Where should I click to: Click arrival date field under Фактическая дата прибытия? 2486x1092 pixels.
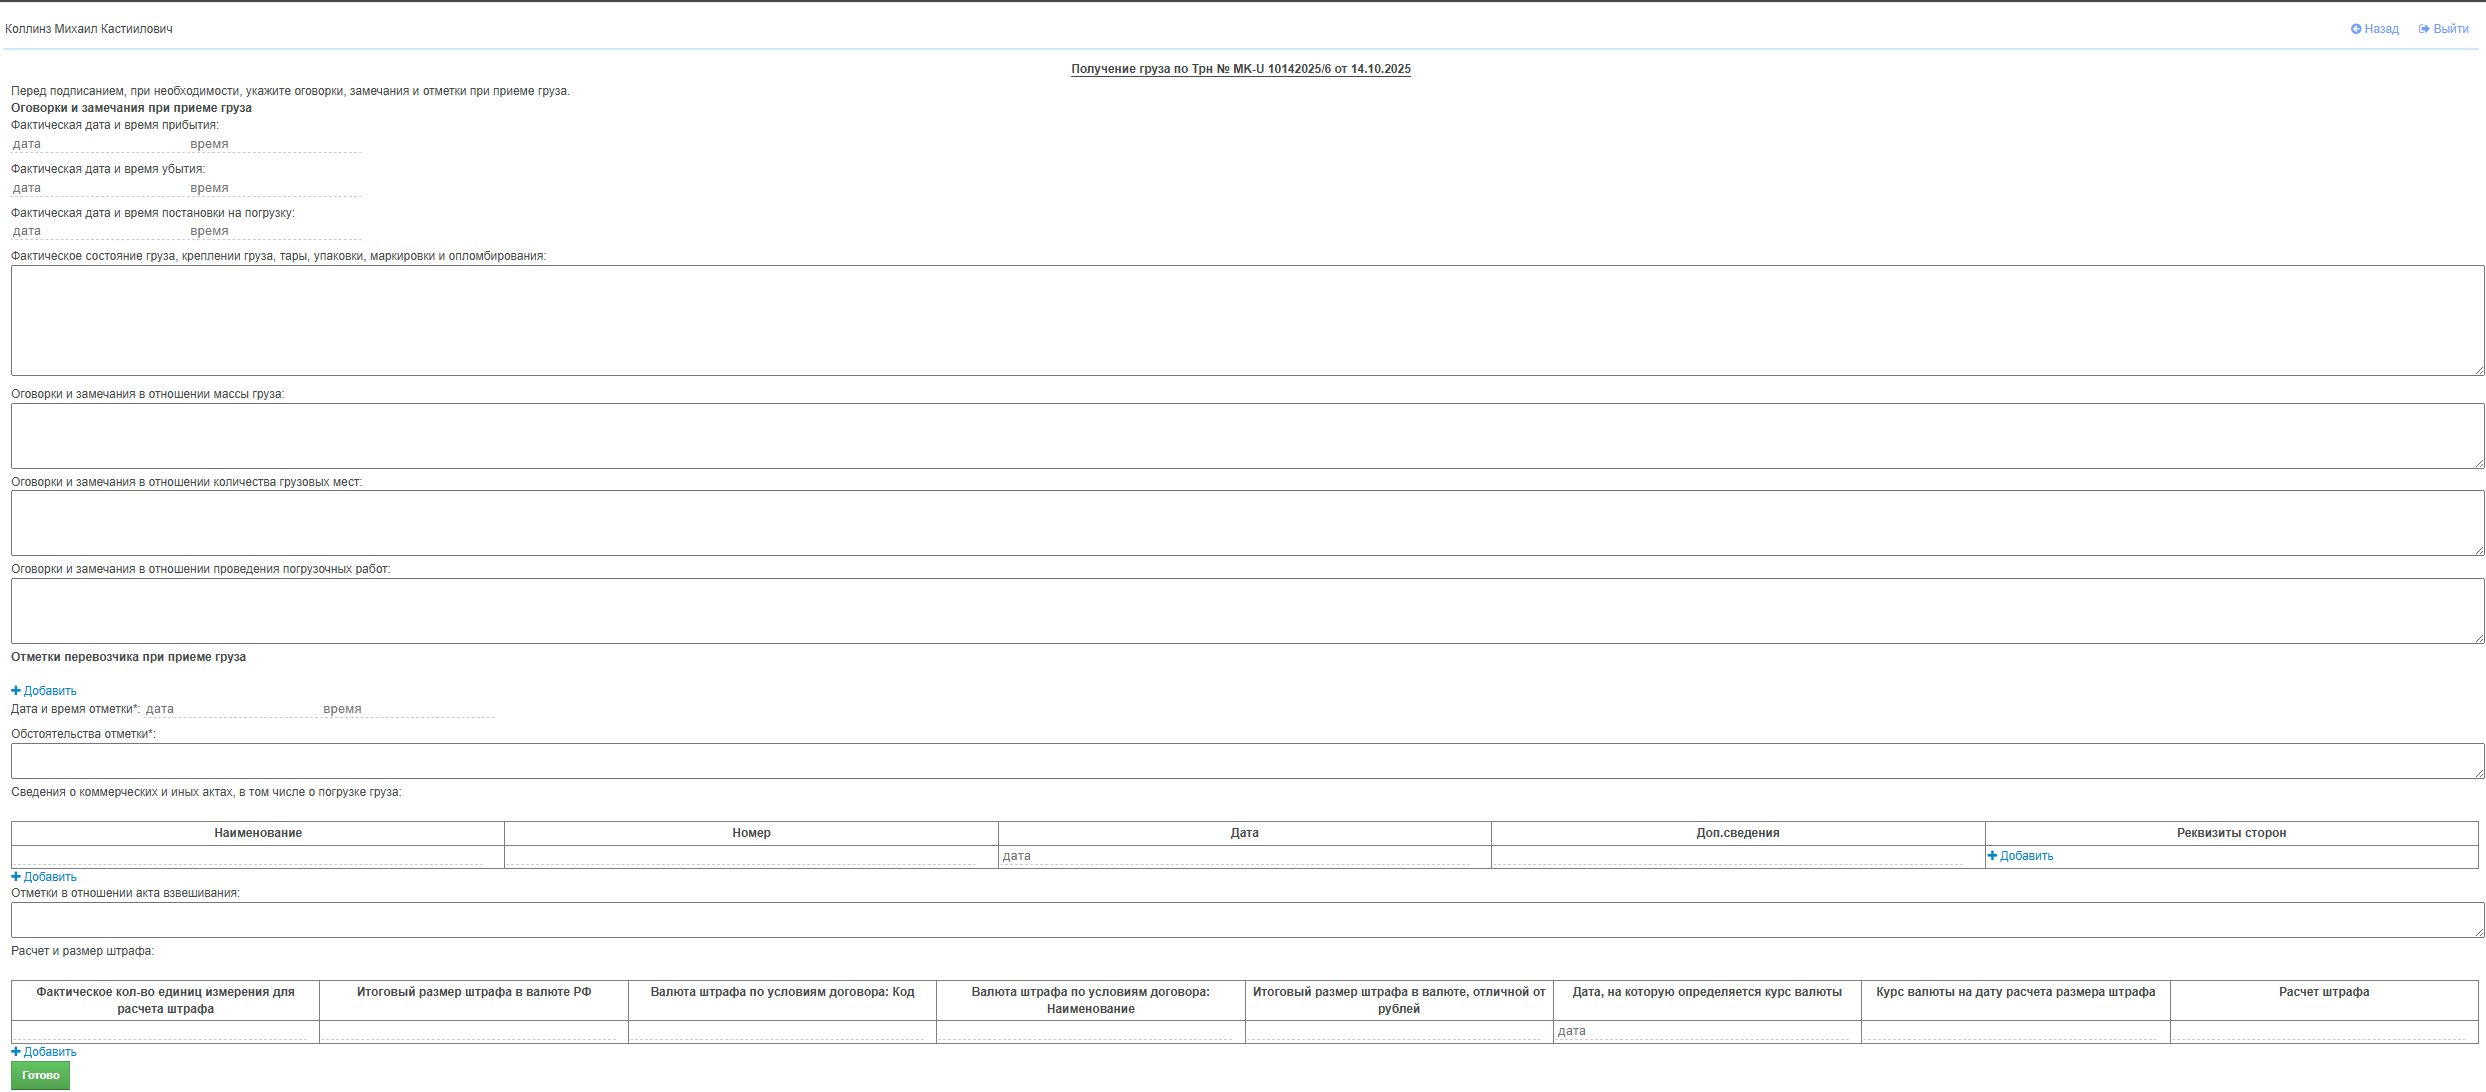point(95,144)
